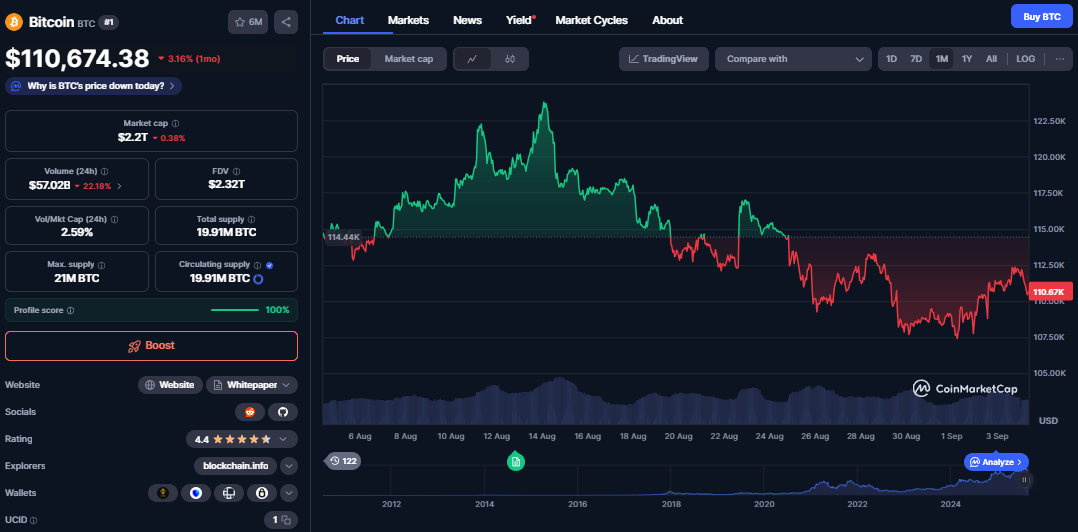Click the Profile score info icon

pos(70,311)
